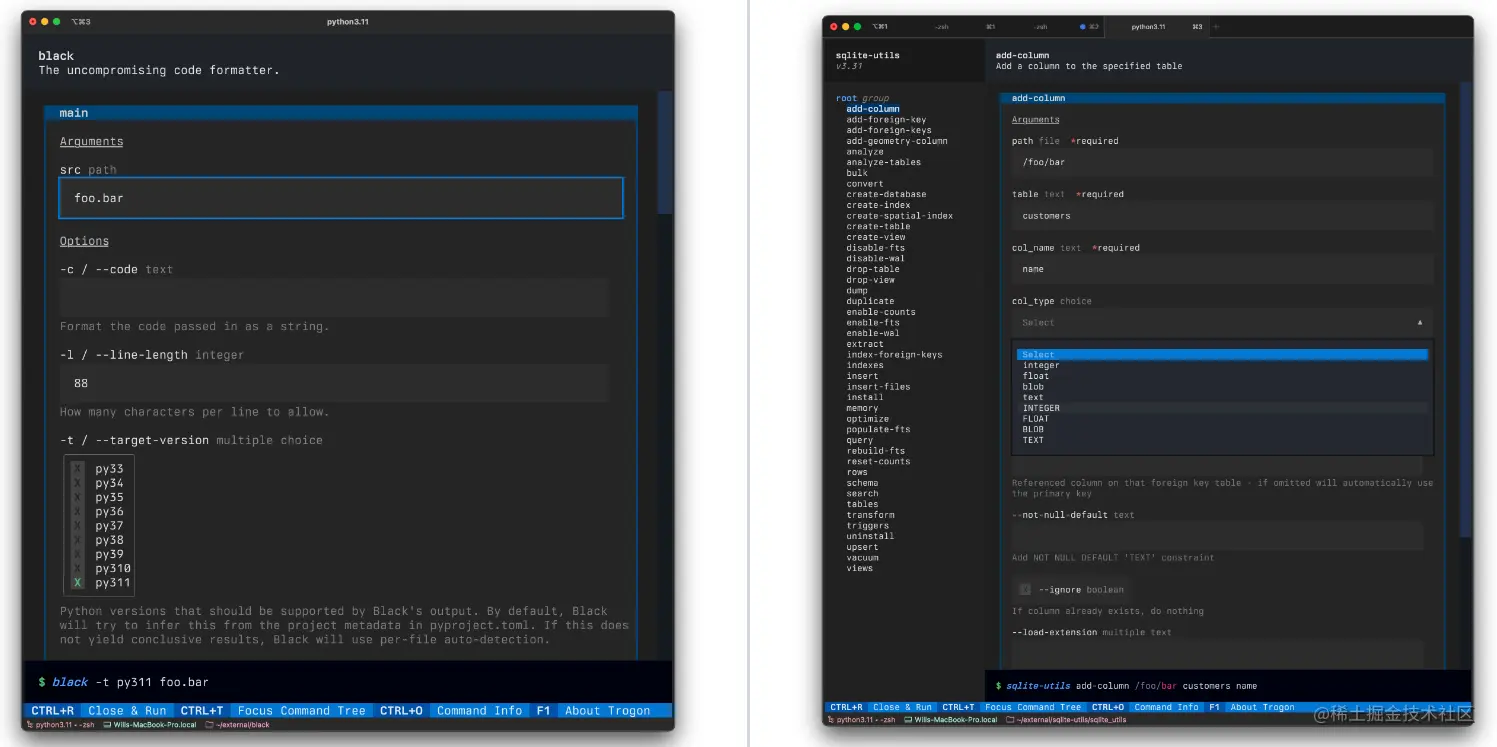Select integer from the col_type dropdown list
The width and height of the screenshot is (1497, 747).
click(1041, 365)
